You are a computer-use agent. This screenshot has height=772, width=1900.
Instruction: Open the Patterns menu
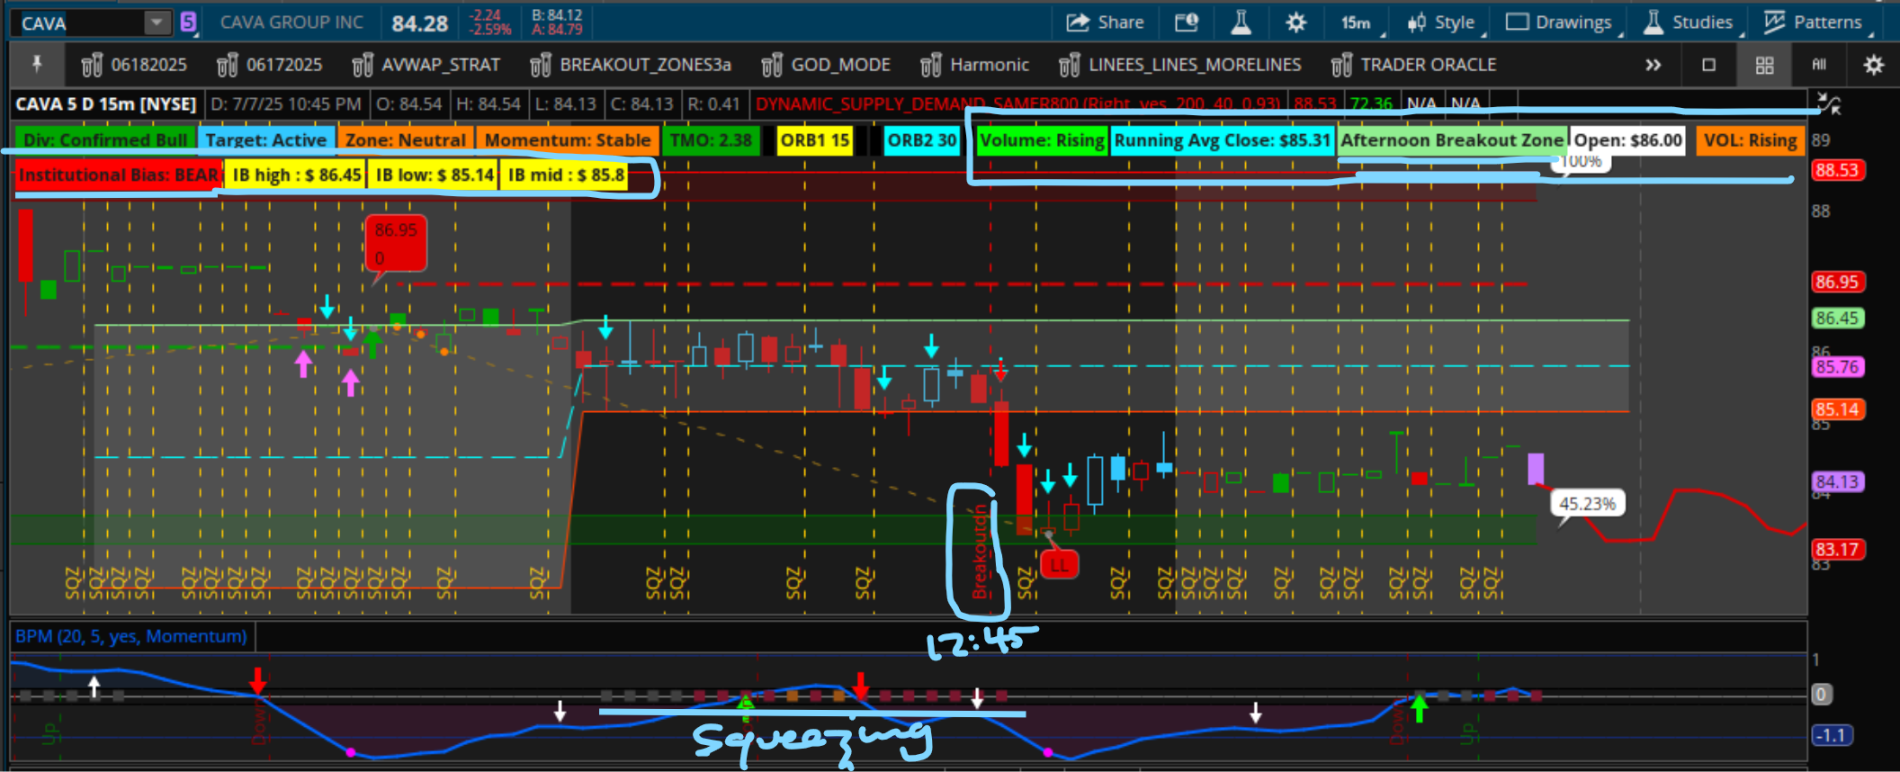[1813, 22]
